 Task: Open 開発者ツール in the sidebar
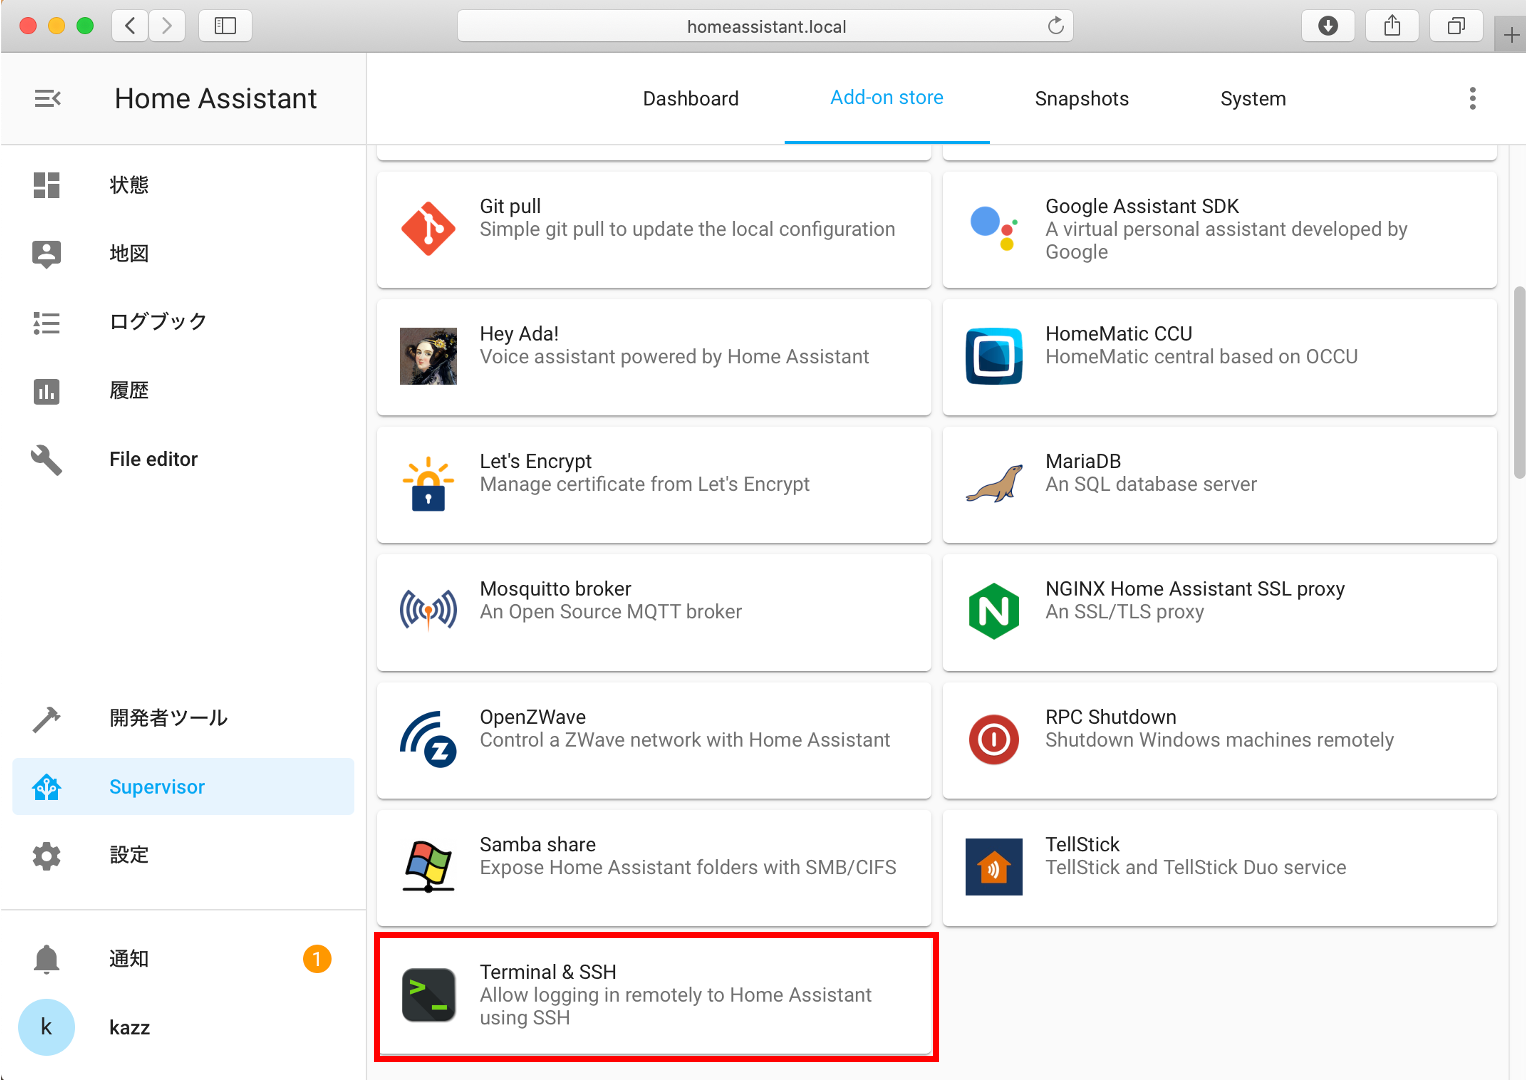[183, 718]
